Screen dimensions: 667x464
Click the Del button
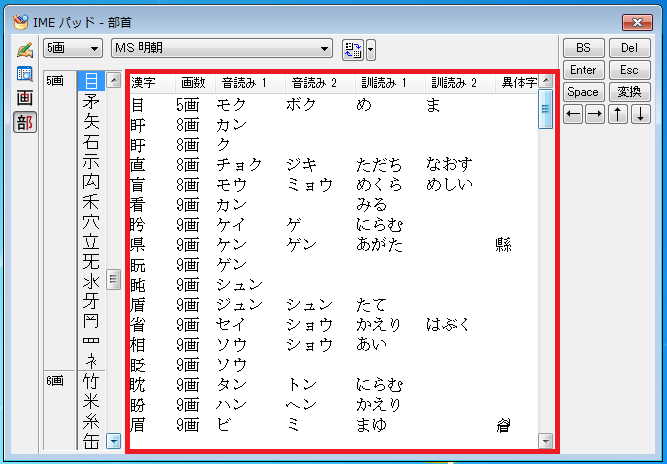630,48
